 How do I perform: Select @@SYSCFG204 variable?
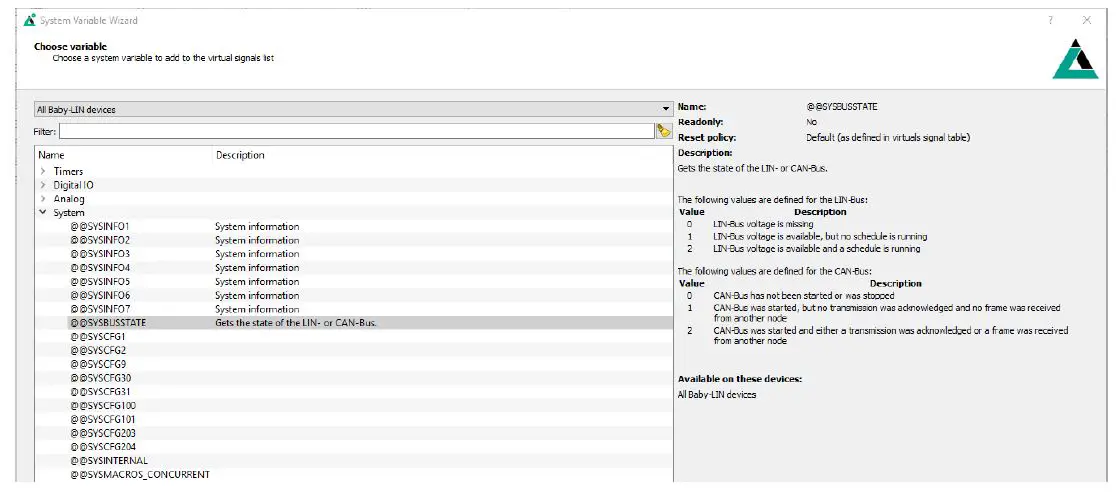pyautogui.click(x=103, y=447)
